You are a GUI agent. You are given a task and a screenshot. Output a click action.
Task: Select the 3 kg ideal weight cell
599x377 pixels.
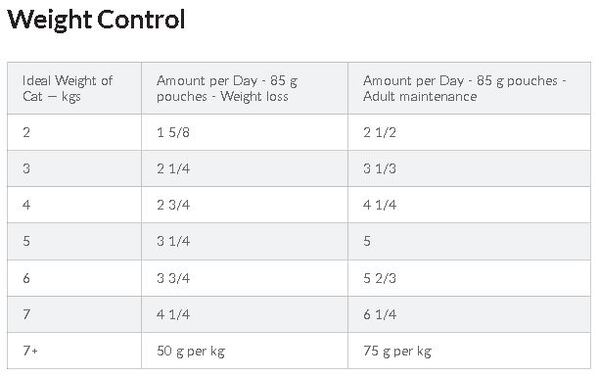pos(74,168)
